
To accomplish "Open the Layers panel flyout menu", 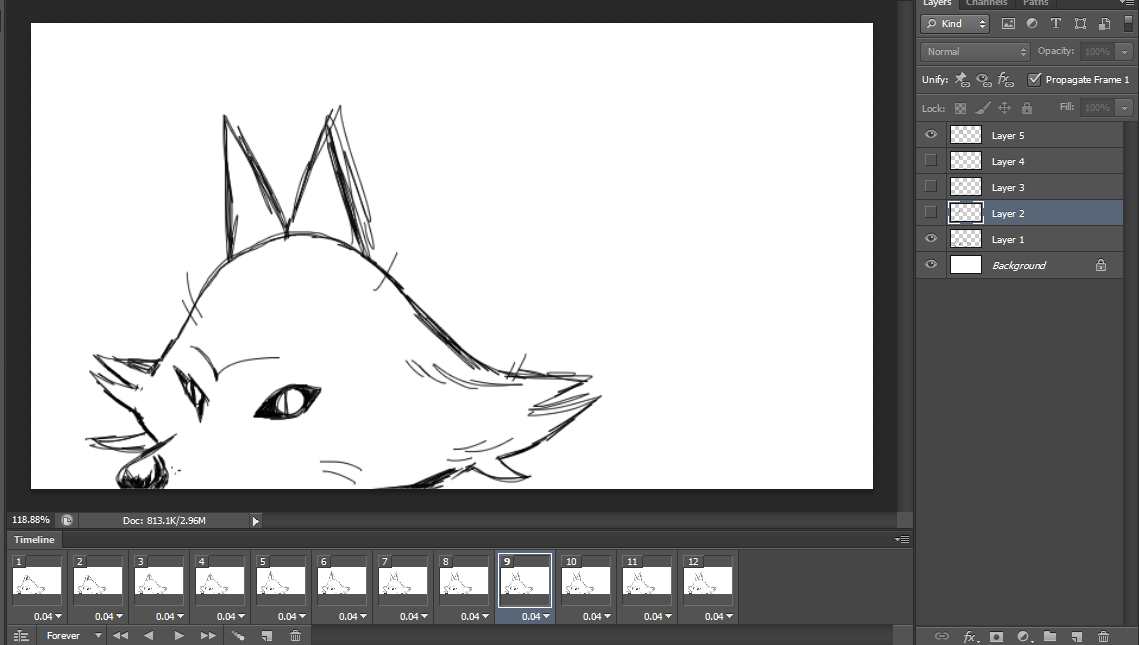I will pyautogui.click(x=1127, y=3).
